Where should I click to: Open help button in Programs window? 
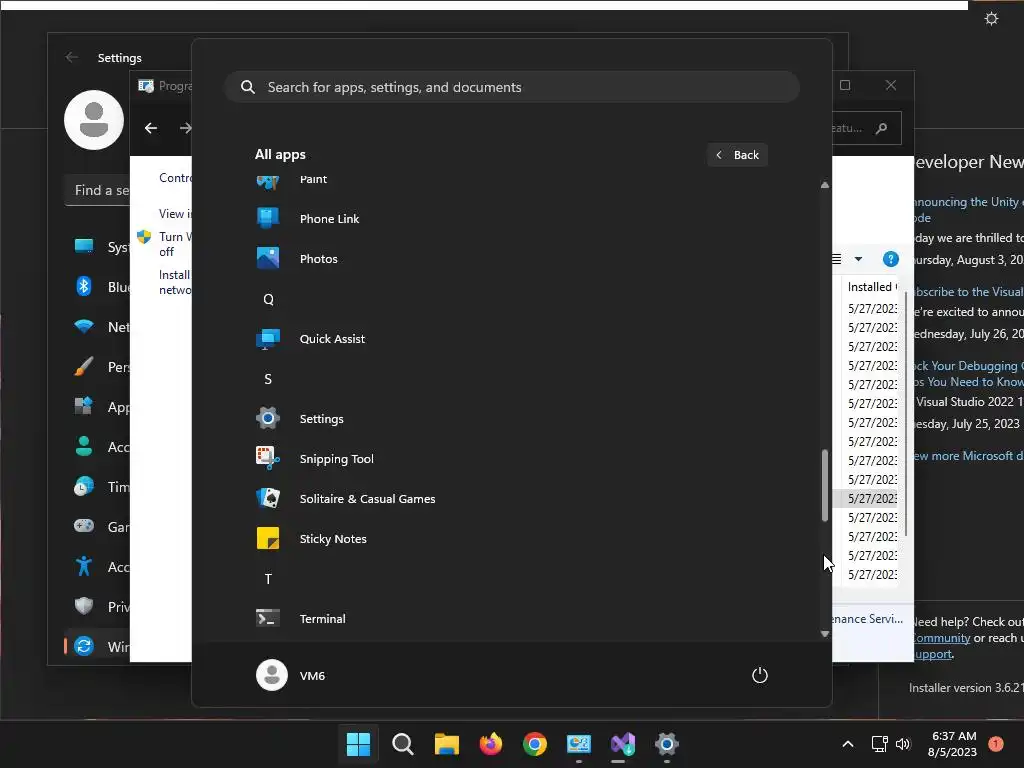890,259
